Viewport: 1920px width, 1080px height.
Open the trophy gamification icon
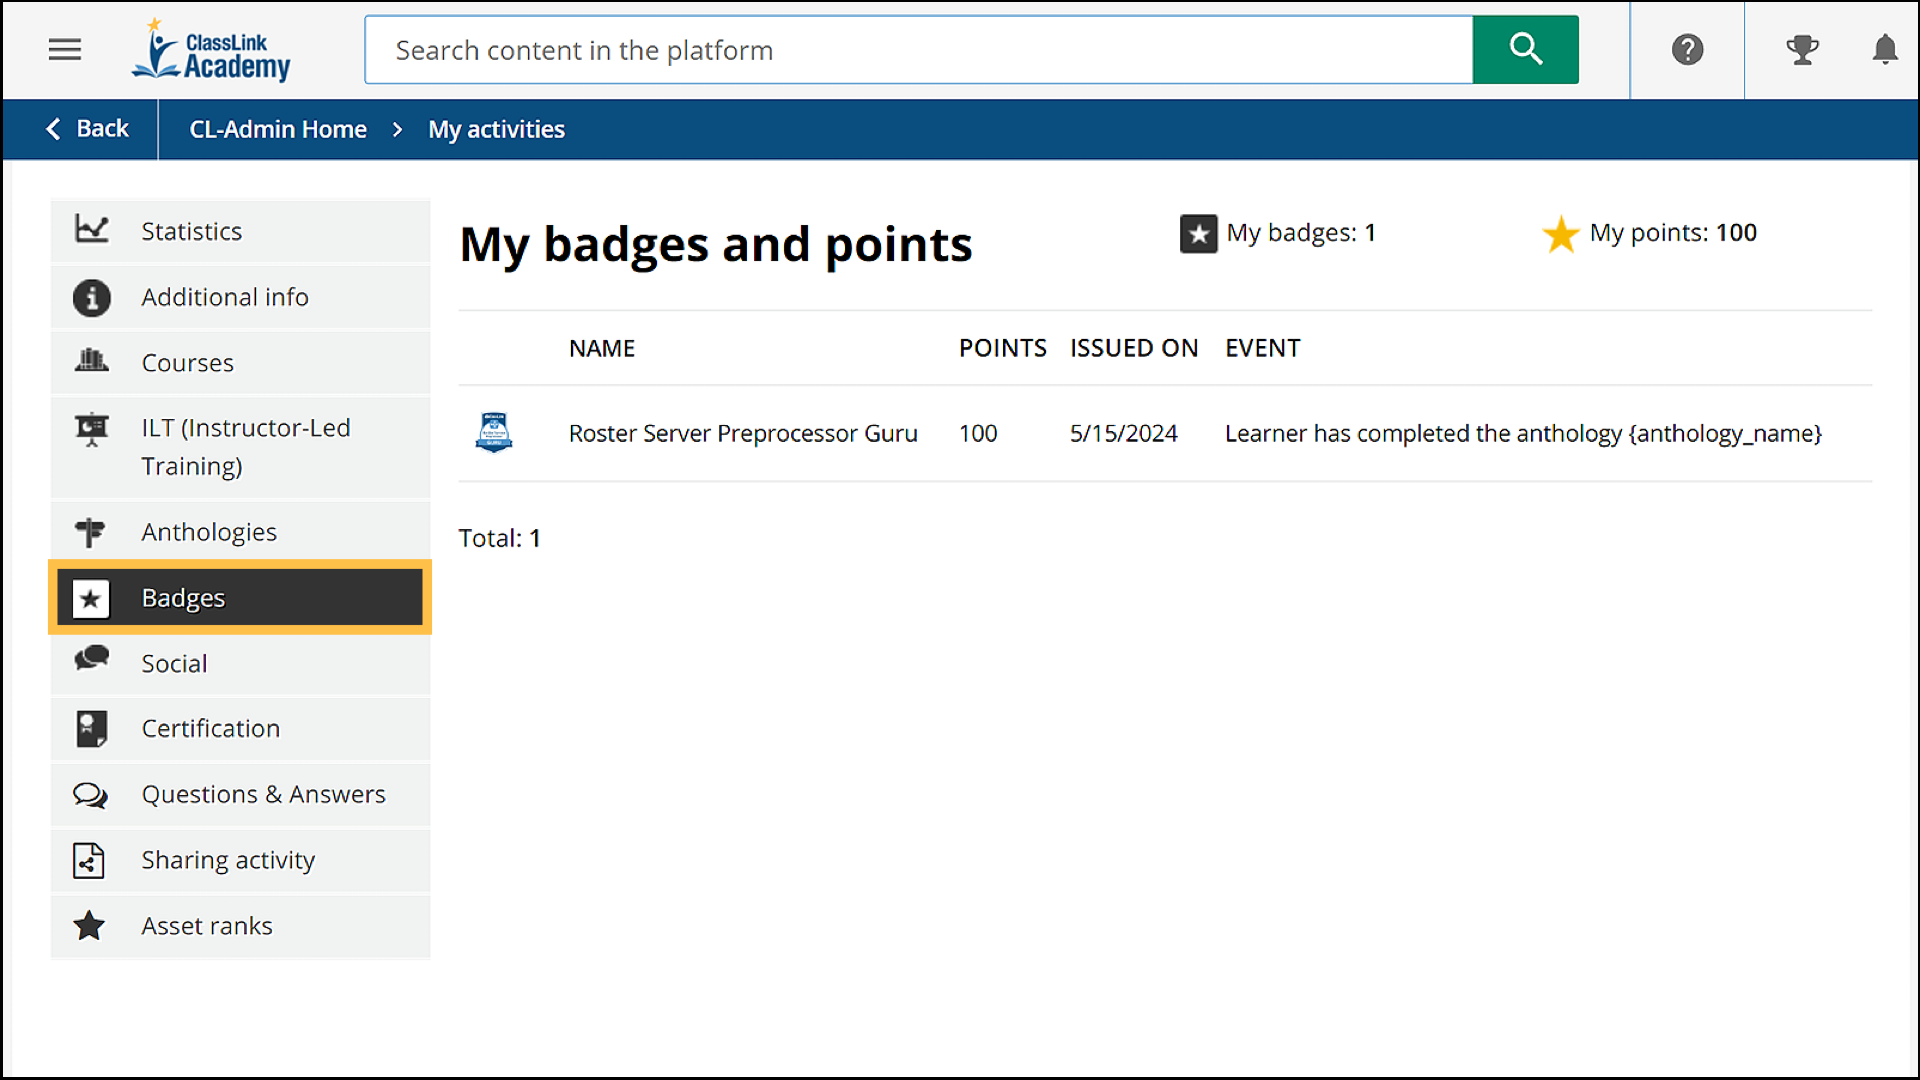pyautogui.click(x=1802, y=49)
